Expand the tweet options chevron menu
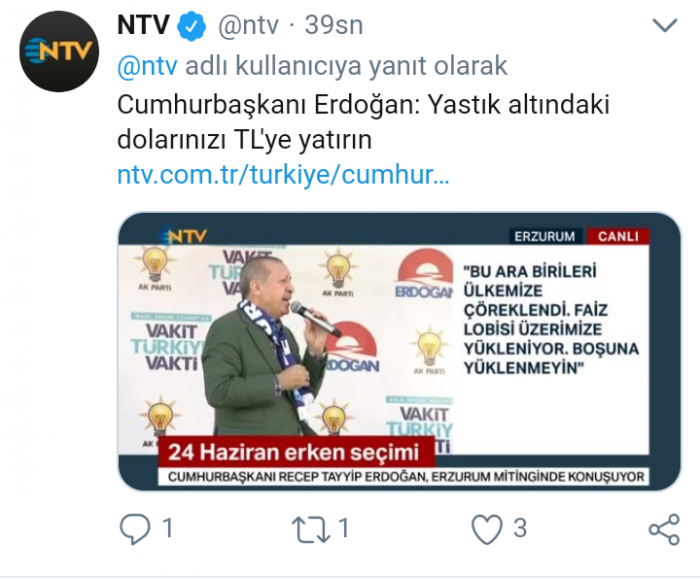700x579 pixels. tap(665, 25)
